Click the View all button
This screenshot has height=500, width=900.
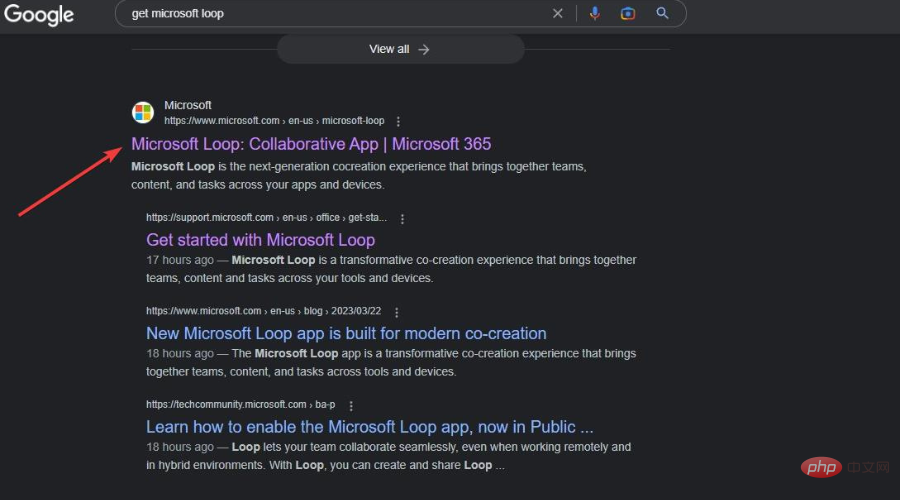pyautogui.click(x=400, y=49)
